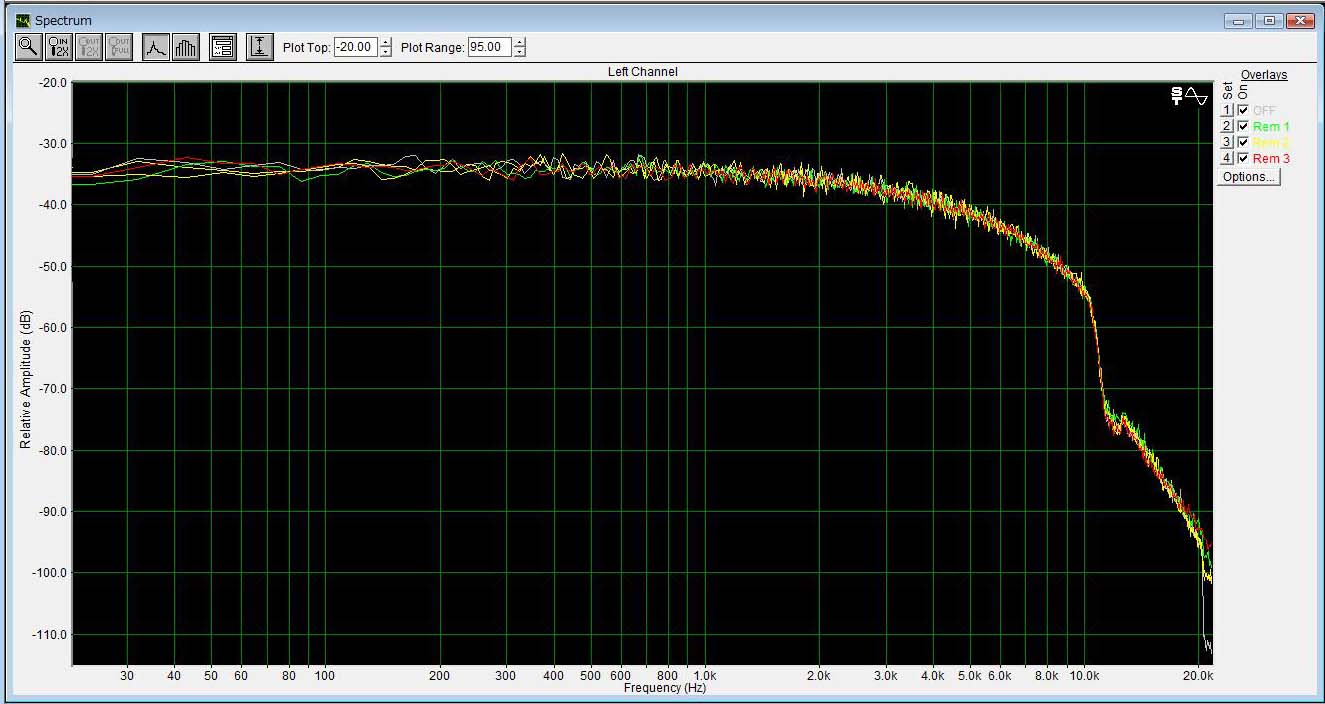Increase Plot Top value with up arrow

(x=386, y=42)
